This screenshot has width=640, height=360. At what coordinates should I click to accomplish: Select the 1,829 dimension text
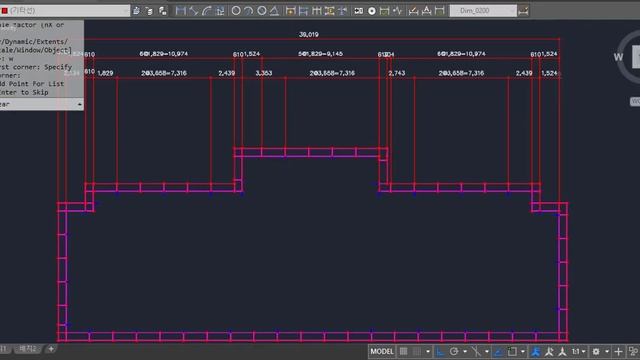click(x=105, y=73)
